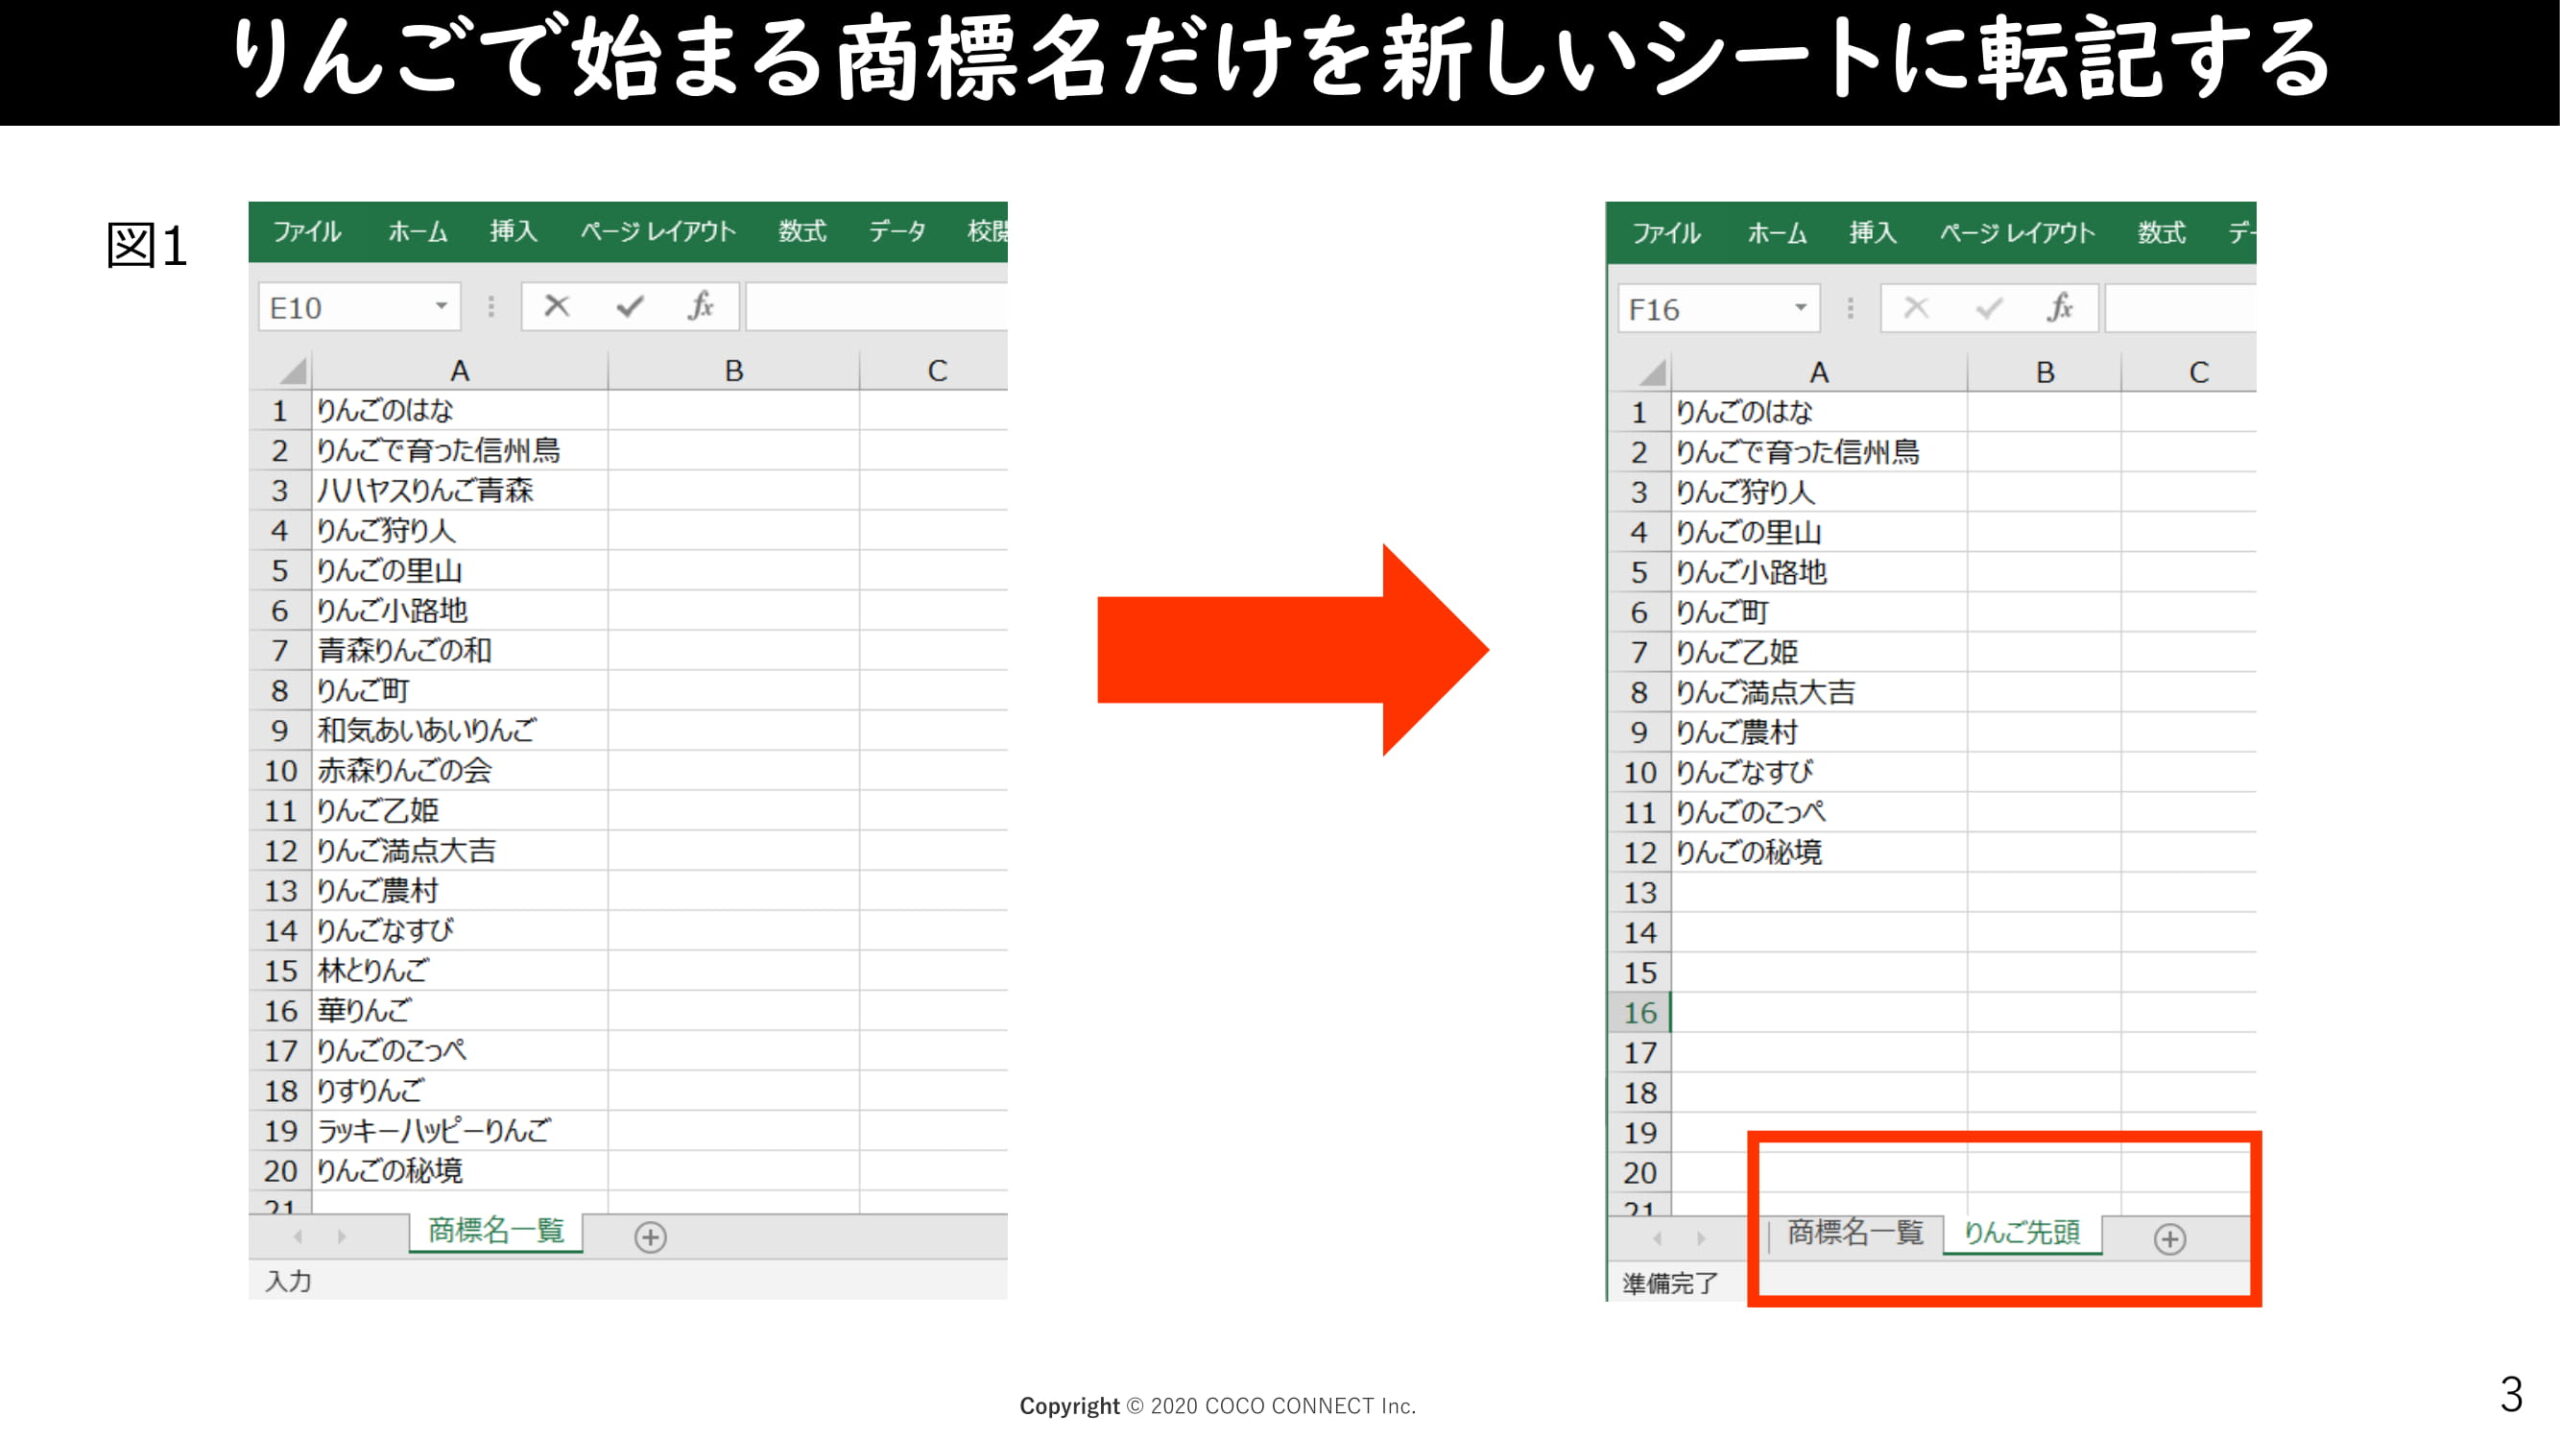This screenshot has height=1440, width=2560.
Task: Click cell with 和気あいあいりんご
Action: [x=460, y=730]
